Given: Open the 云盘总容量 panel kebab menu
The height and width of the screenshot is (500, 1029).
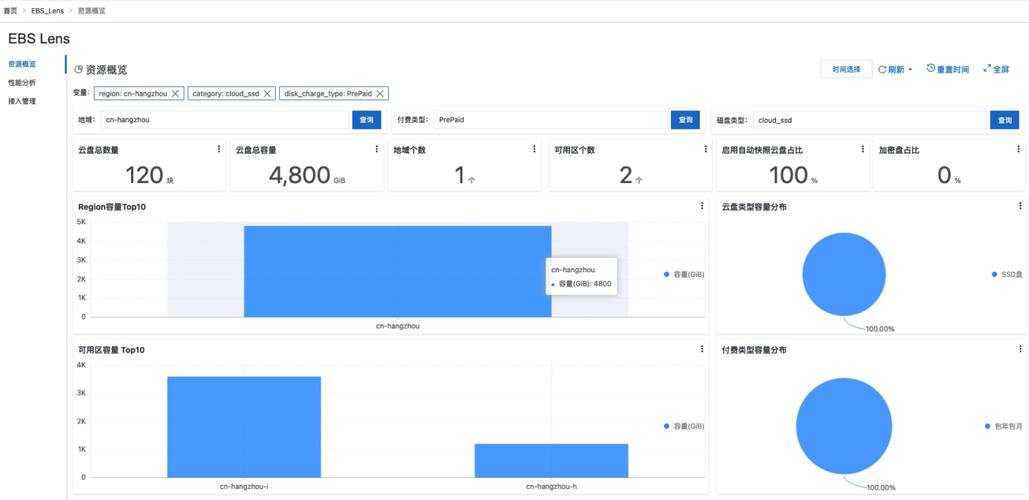Looking at the screenshot, I should point(377,149).
